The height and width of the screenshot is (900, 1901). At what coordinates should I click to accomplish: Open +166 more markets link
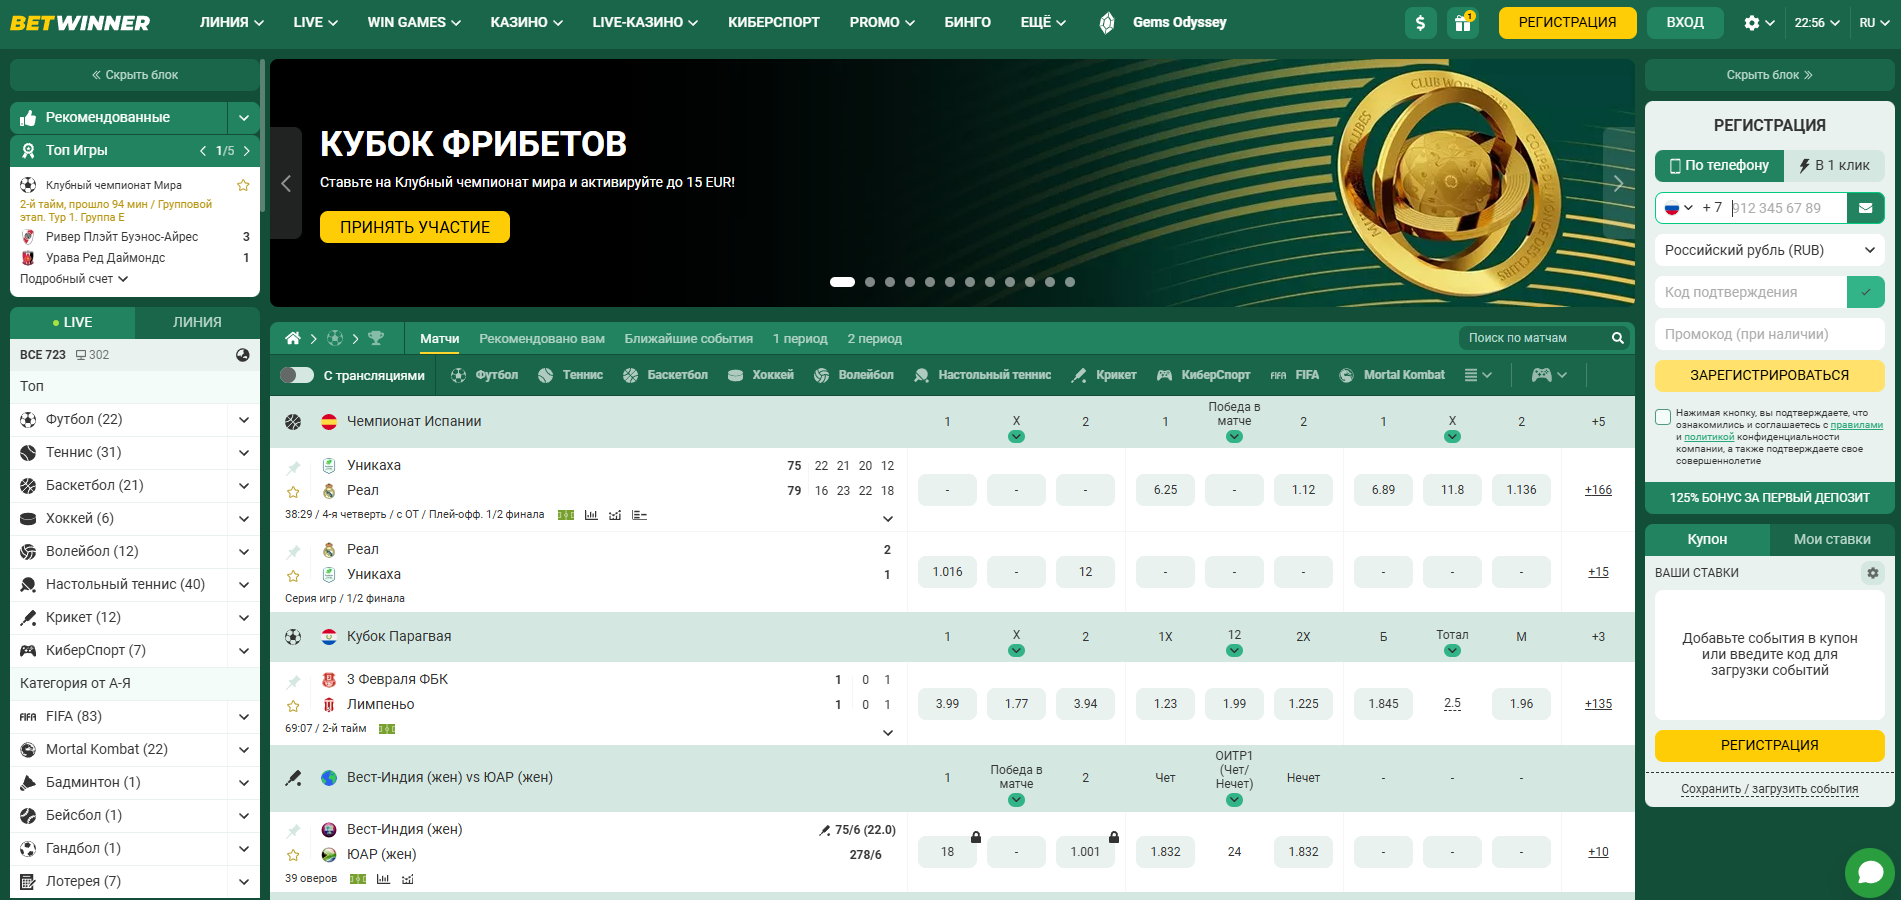(1598, 490)
